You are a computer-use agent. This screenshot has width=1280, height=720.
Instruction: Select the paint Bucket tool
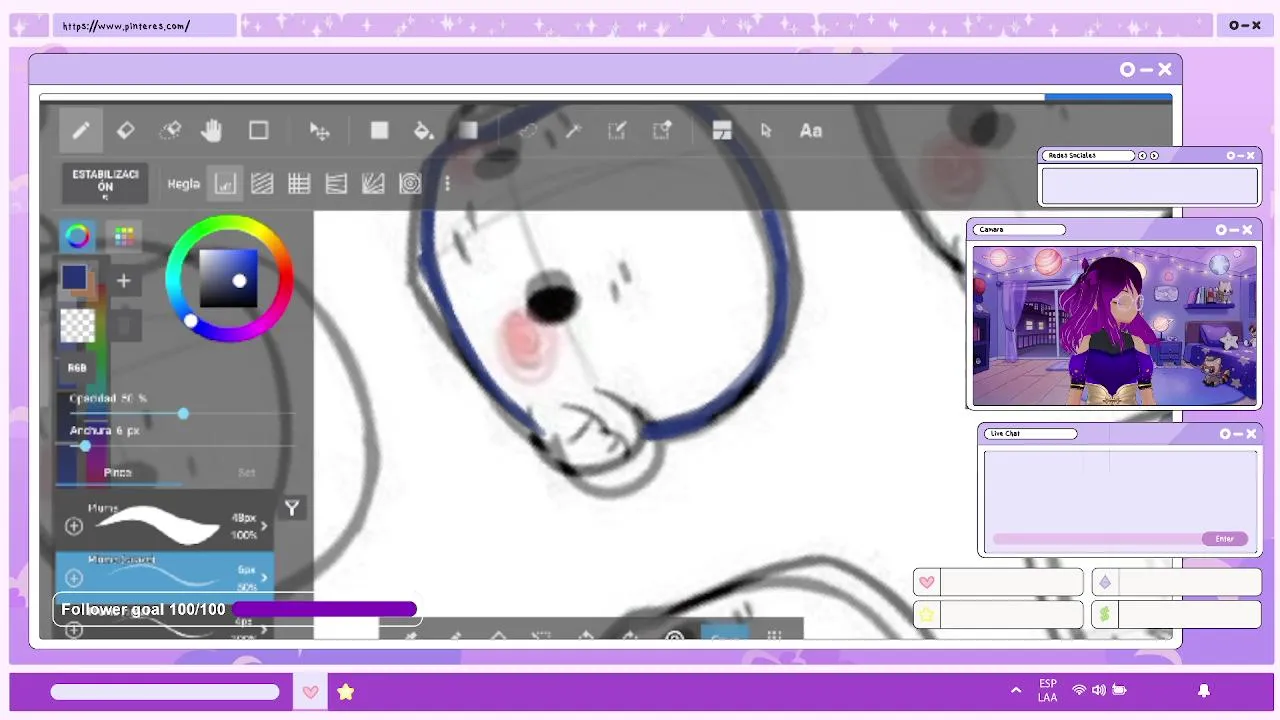(423, 131)
